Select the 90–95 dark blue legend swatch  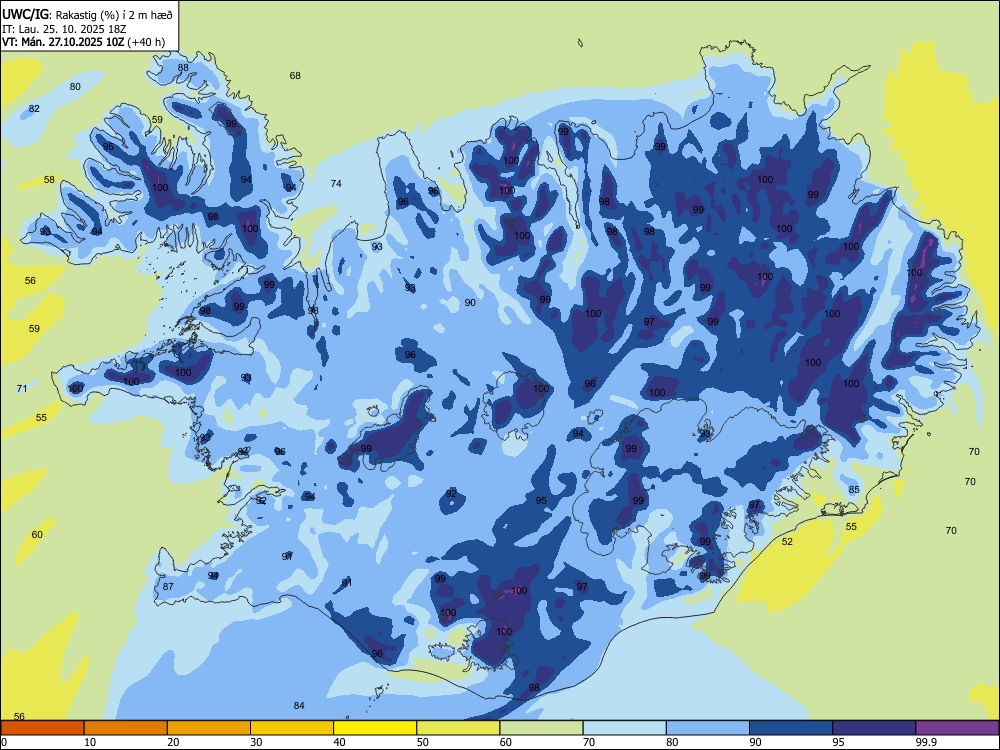coord(791,728)
